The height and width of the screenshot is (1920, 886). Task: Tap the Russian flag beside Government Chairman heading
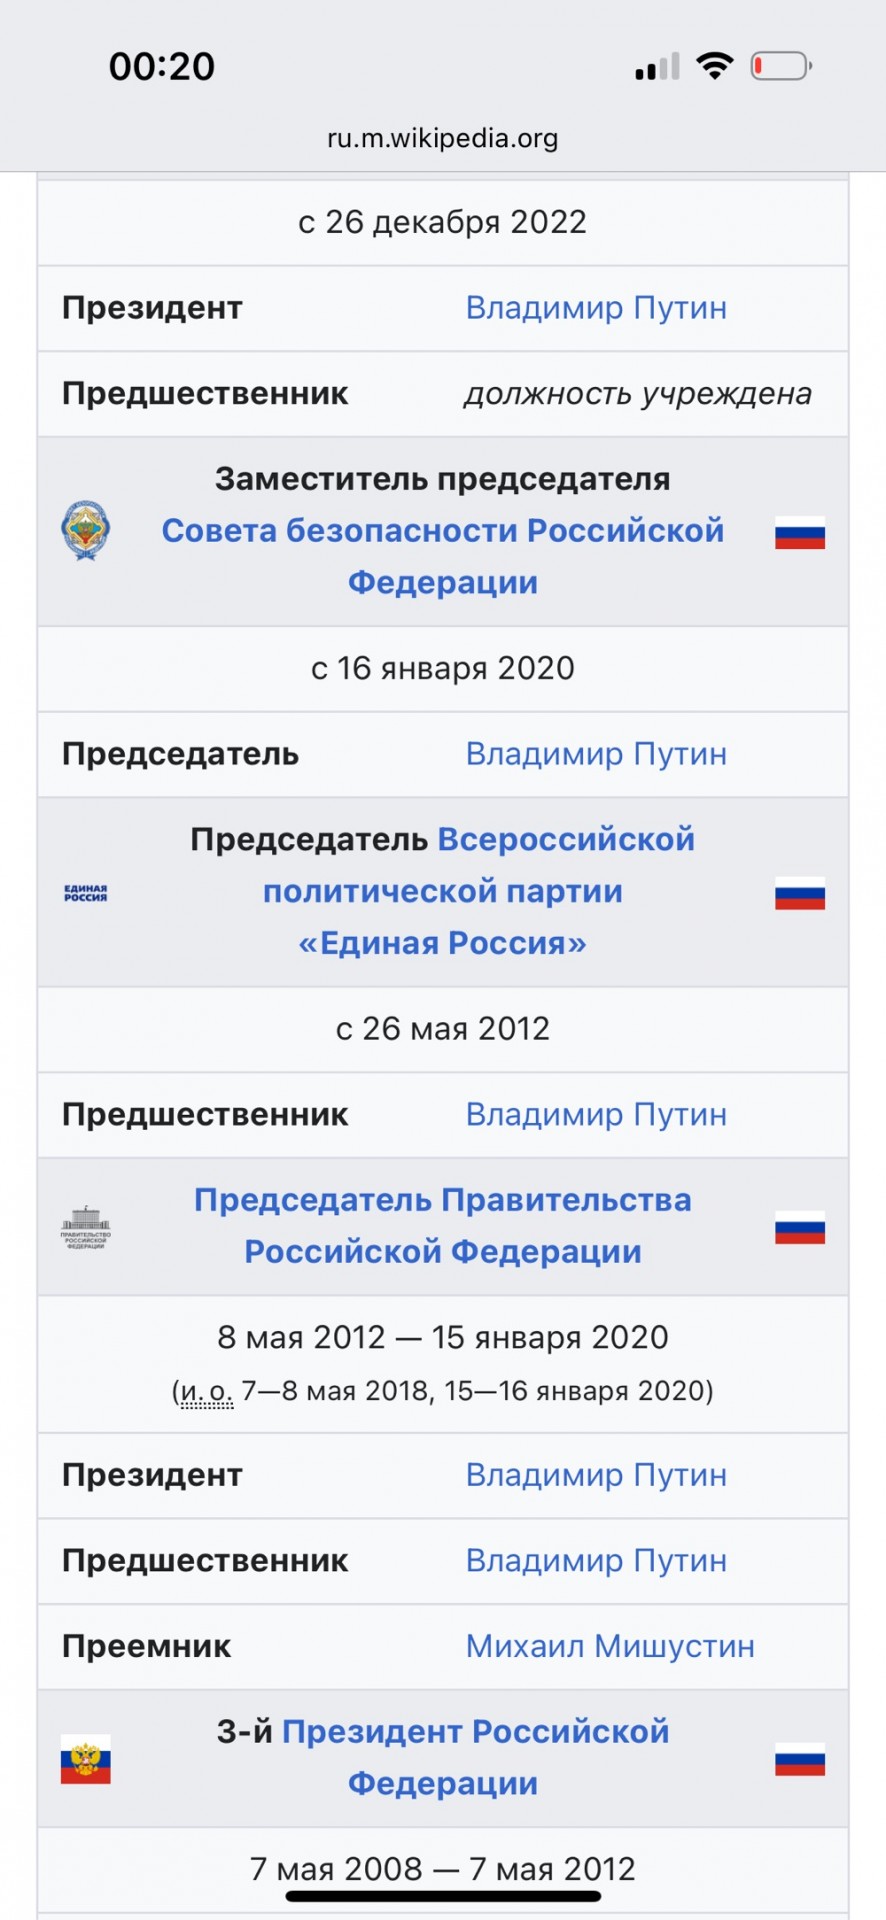(x=800, y=1228)
